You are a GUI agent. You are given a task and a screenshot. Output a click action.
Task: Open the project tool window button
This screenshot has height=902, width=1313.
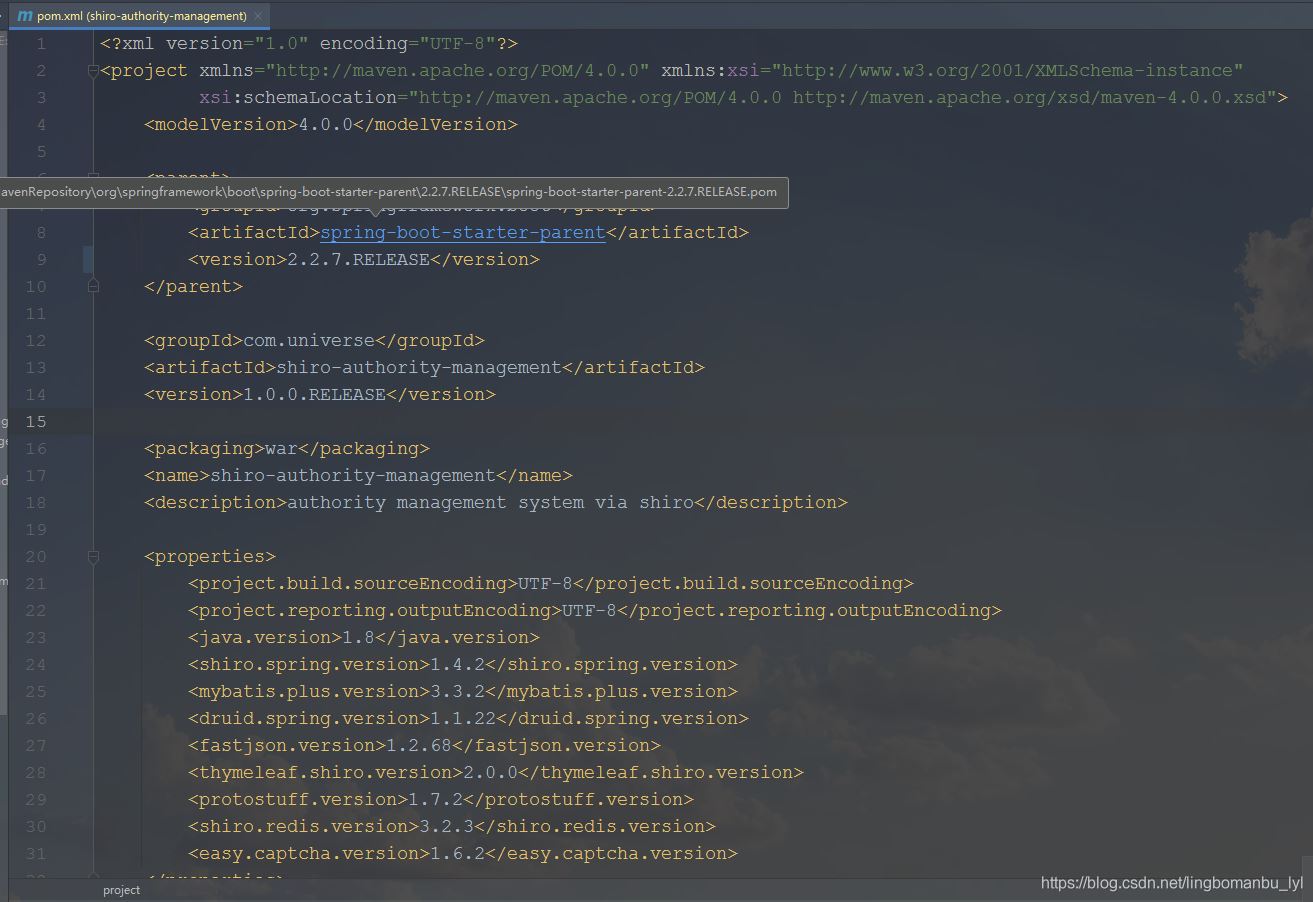pyautogui.click(x=120, y=889)
